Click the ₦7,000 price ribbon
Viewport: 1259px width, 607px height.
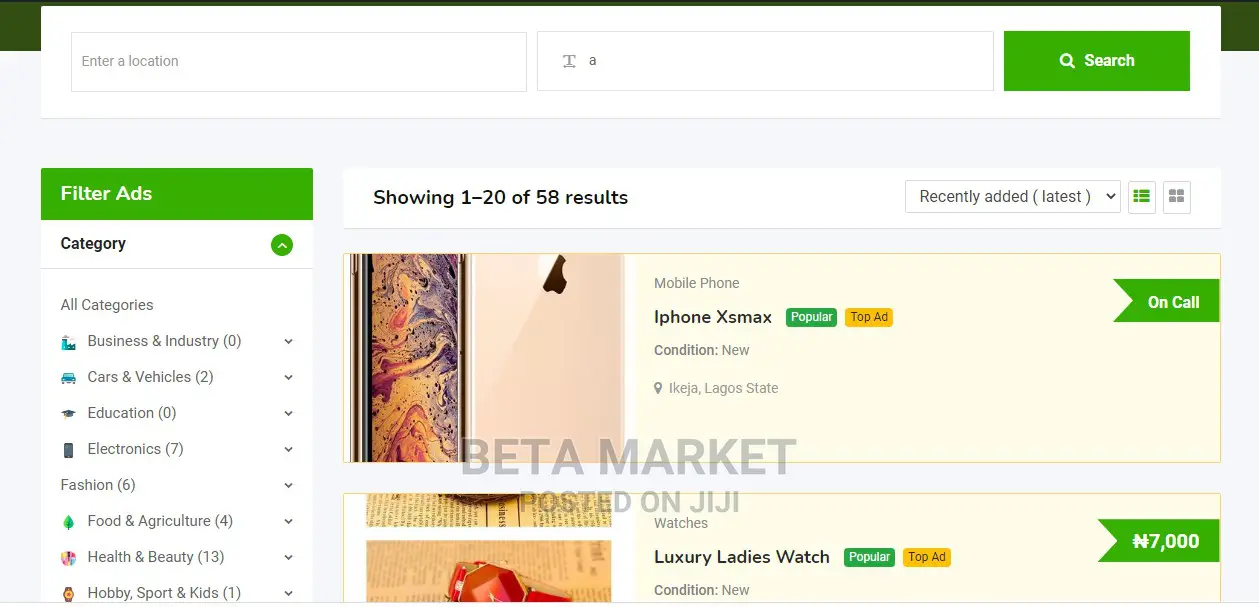[1159, 541]
